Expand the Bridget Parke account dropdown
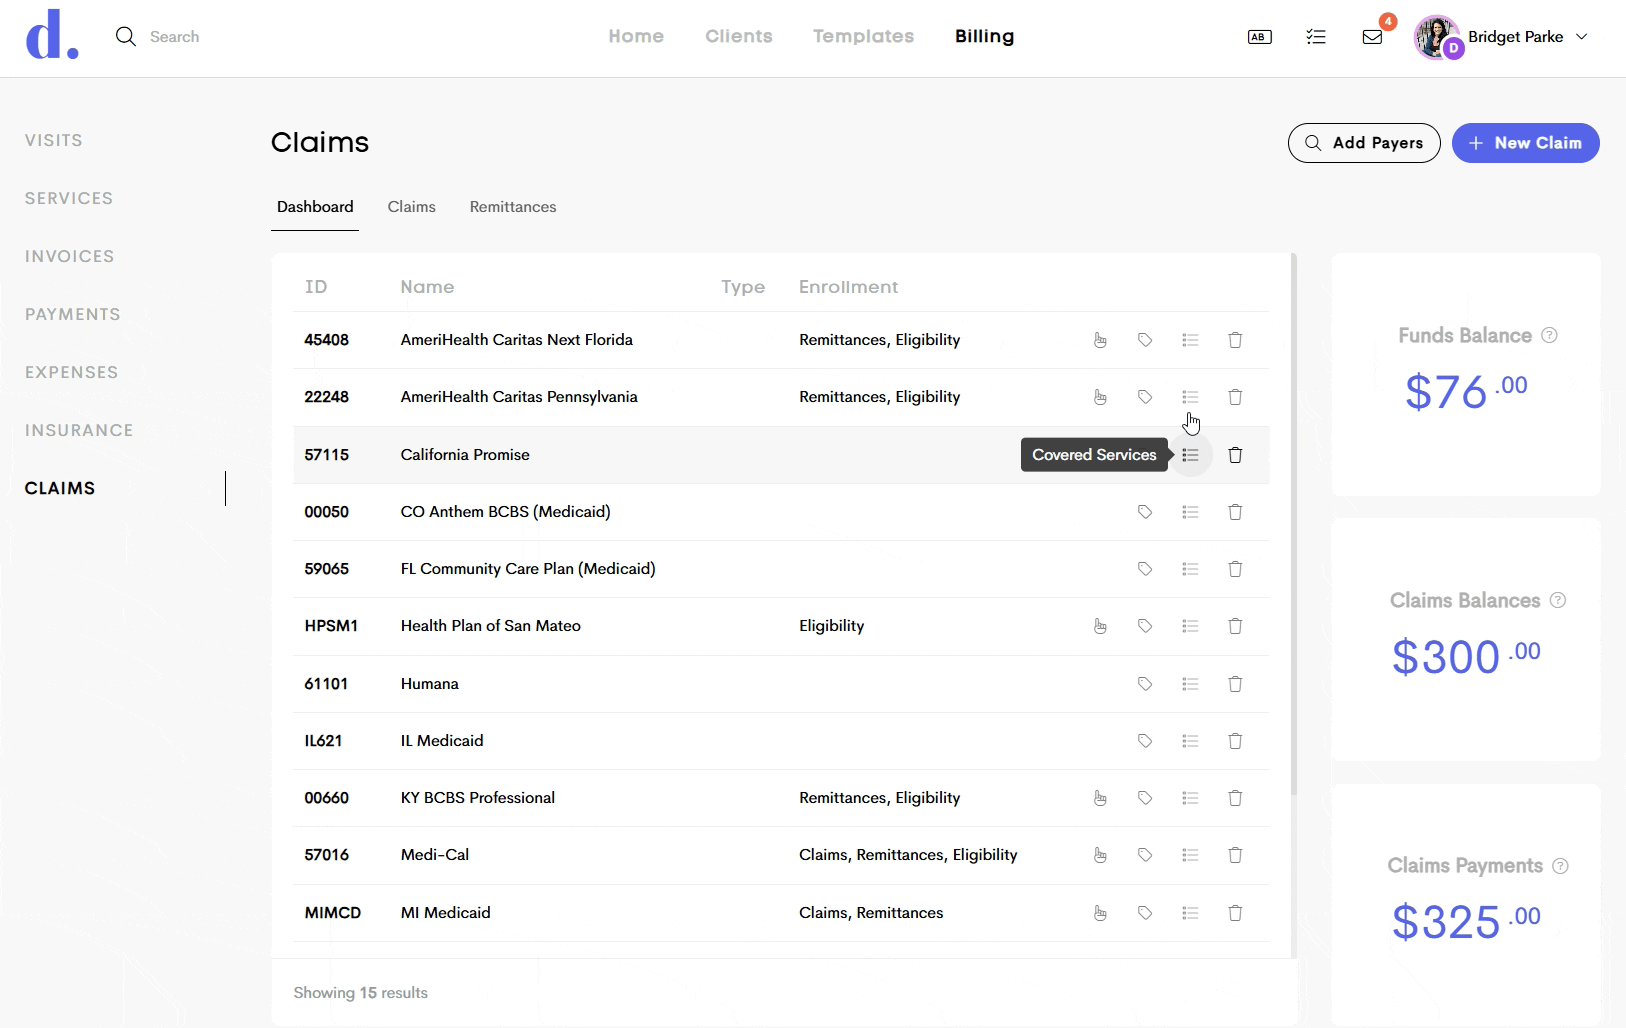Screen dimensions: 1626x1028 pyautogui.click(x=1582, y=37)
